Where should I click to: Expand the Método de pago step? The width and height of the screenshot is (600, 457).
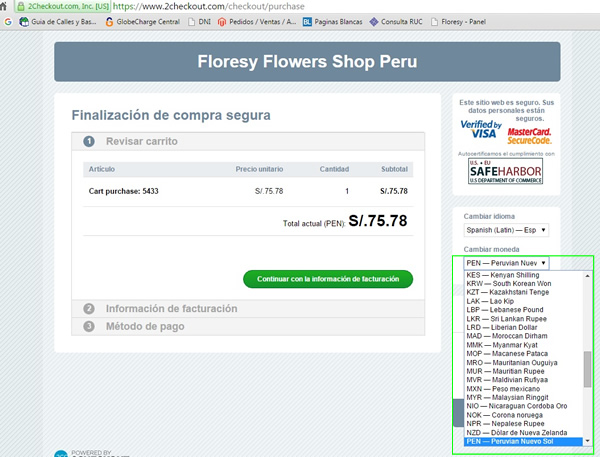248,326
